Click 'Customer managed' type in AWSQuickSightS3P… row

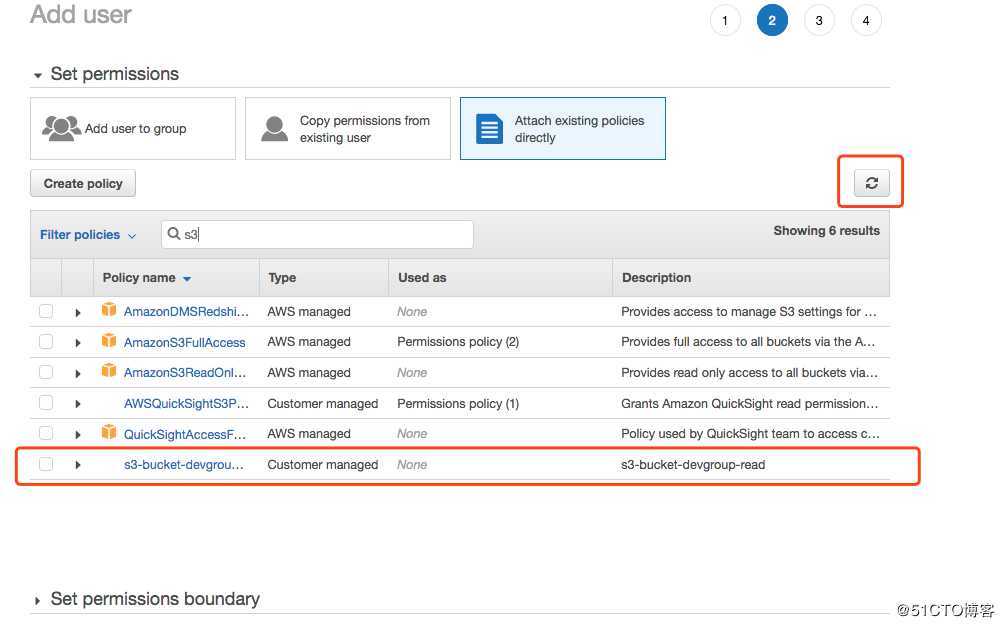(x=323, y=403)
